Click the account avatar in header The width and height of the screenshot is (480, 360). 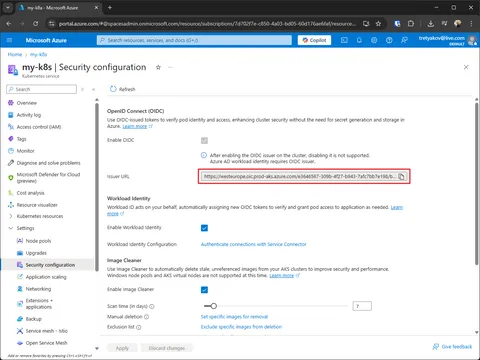pos(472,40)
